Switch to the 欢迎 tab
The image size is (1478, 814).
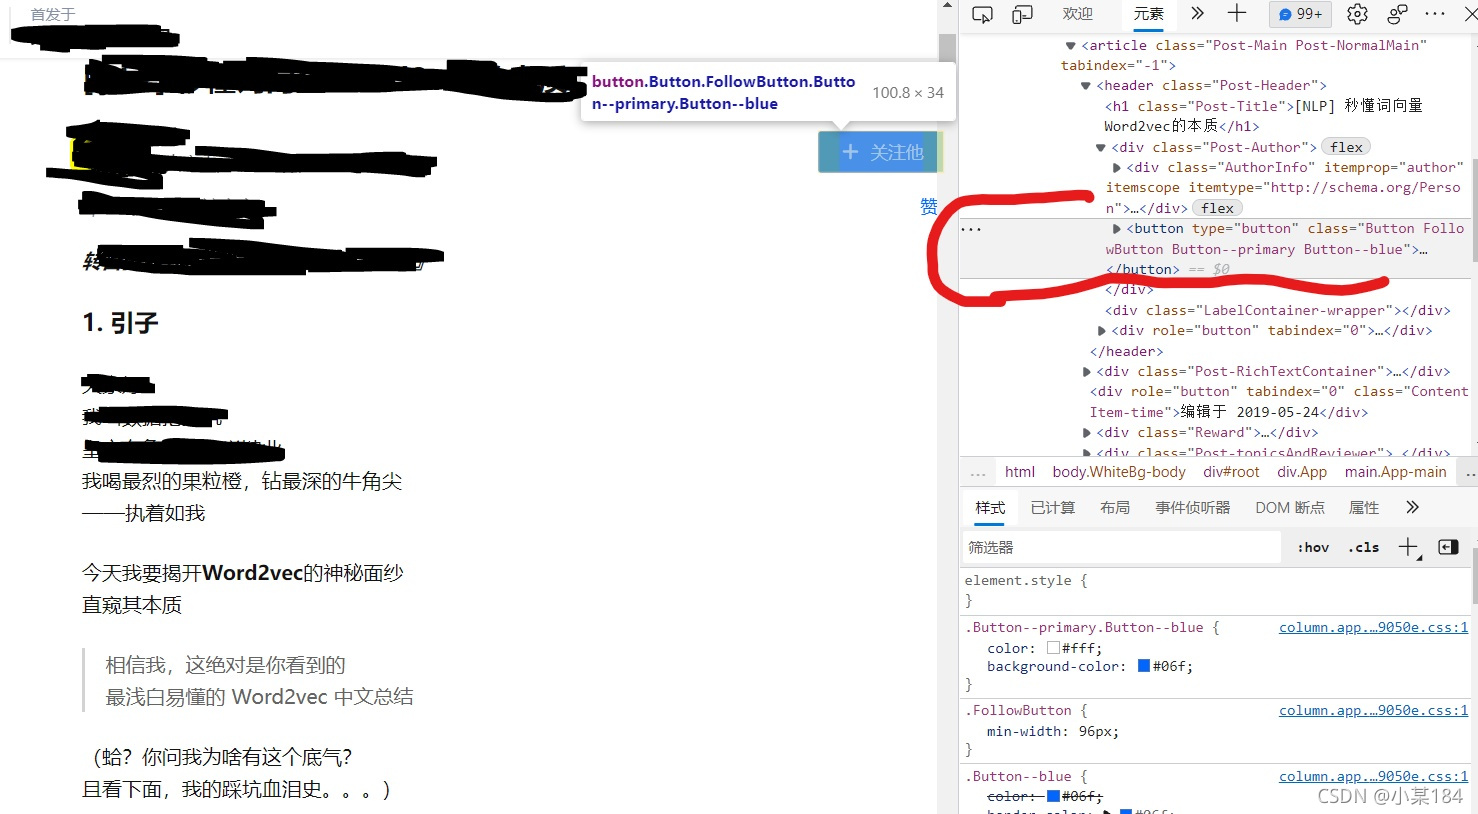[x=1078, y=14]
